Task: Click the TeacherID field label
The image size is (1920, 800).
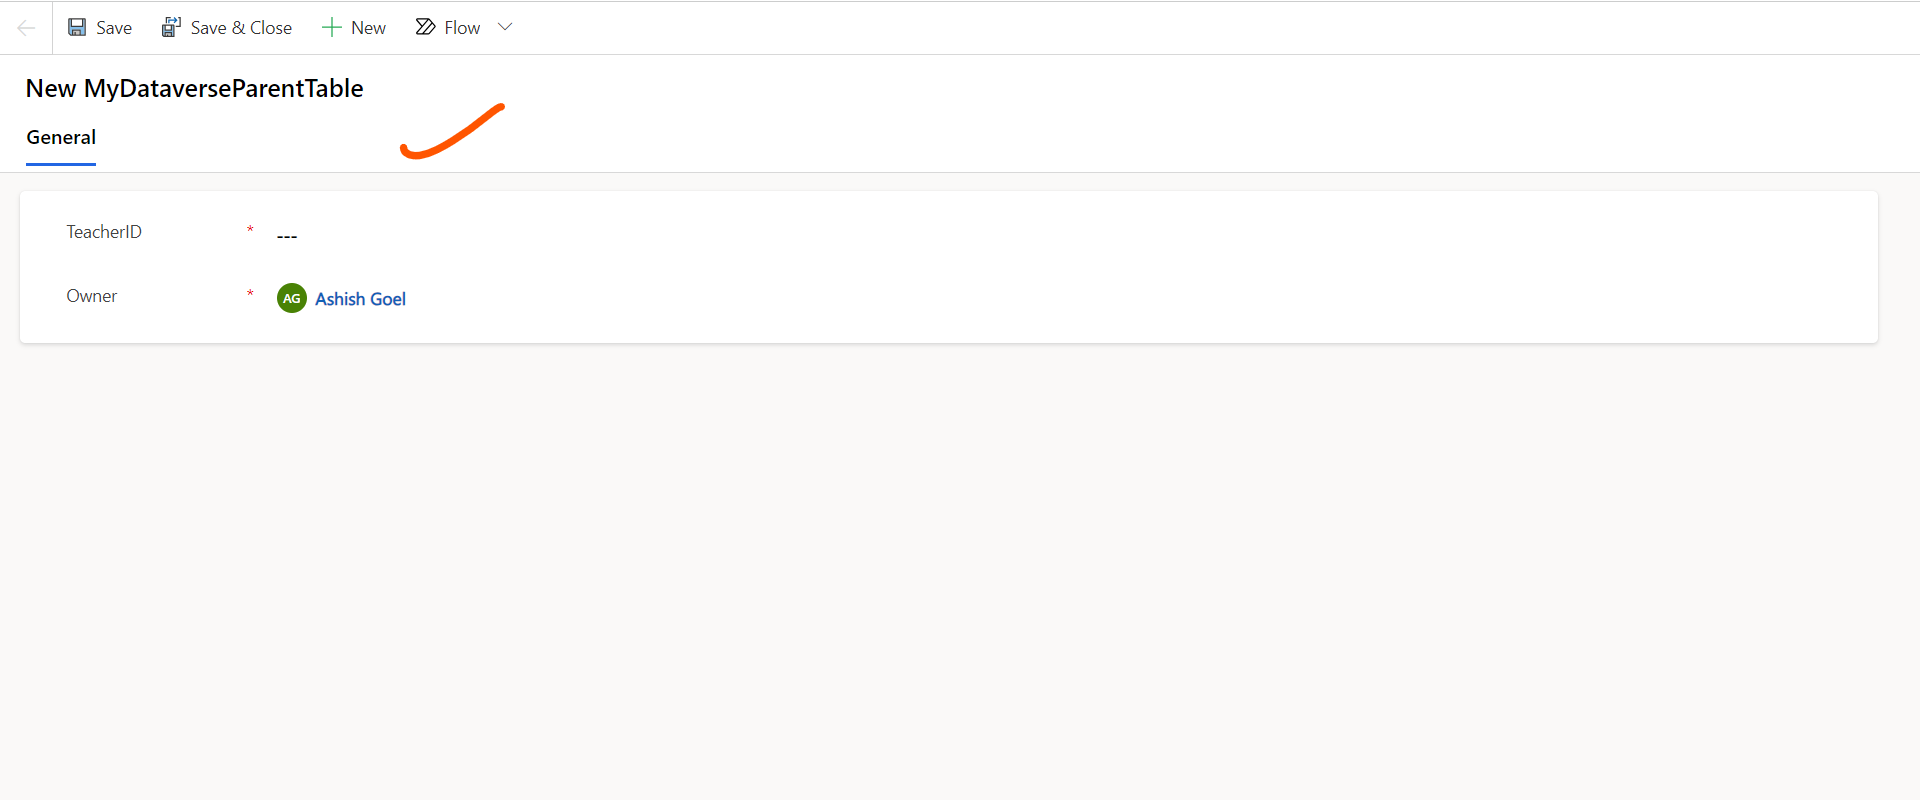Action: tap(103, 231)
